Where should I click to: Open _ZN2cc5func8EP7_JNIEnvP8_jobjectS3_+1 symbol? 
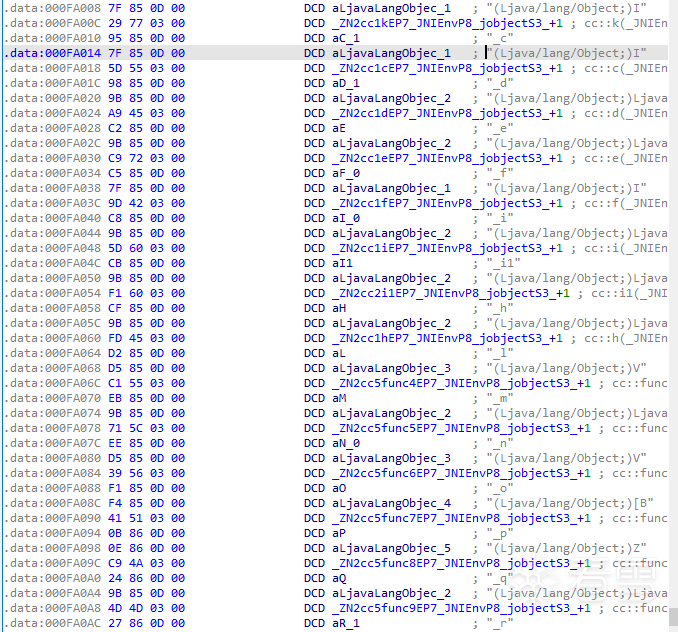point(461,563)
